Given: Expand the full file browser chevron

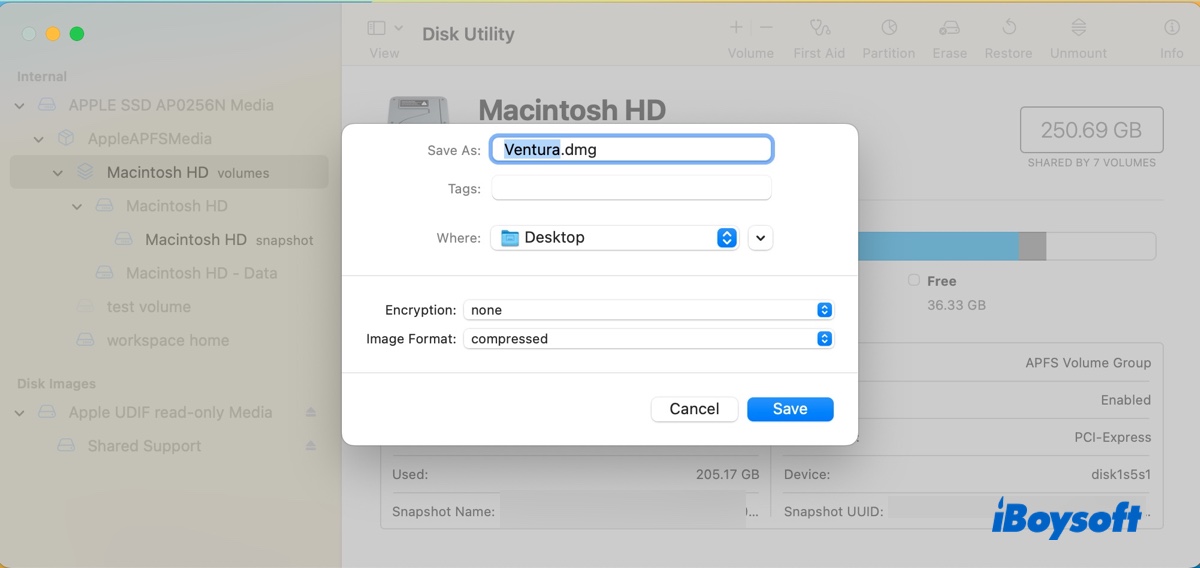Looking at the screenshot, I should point(760,238).
